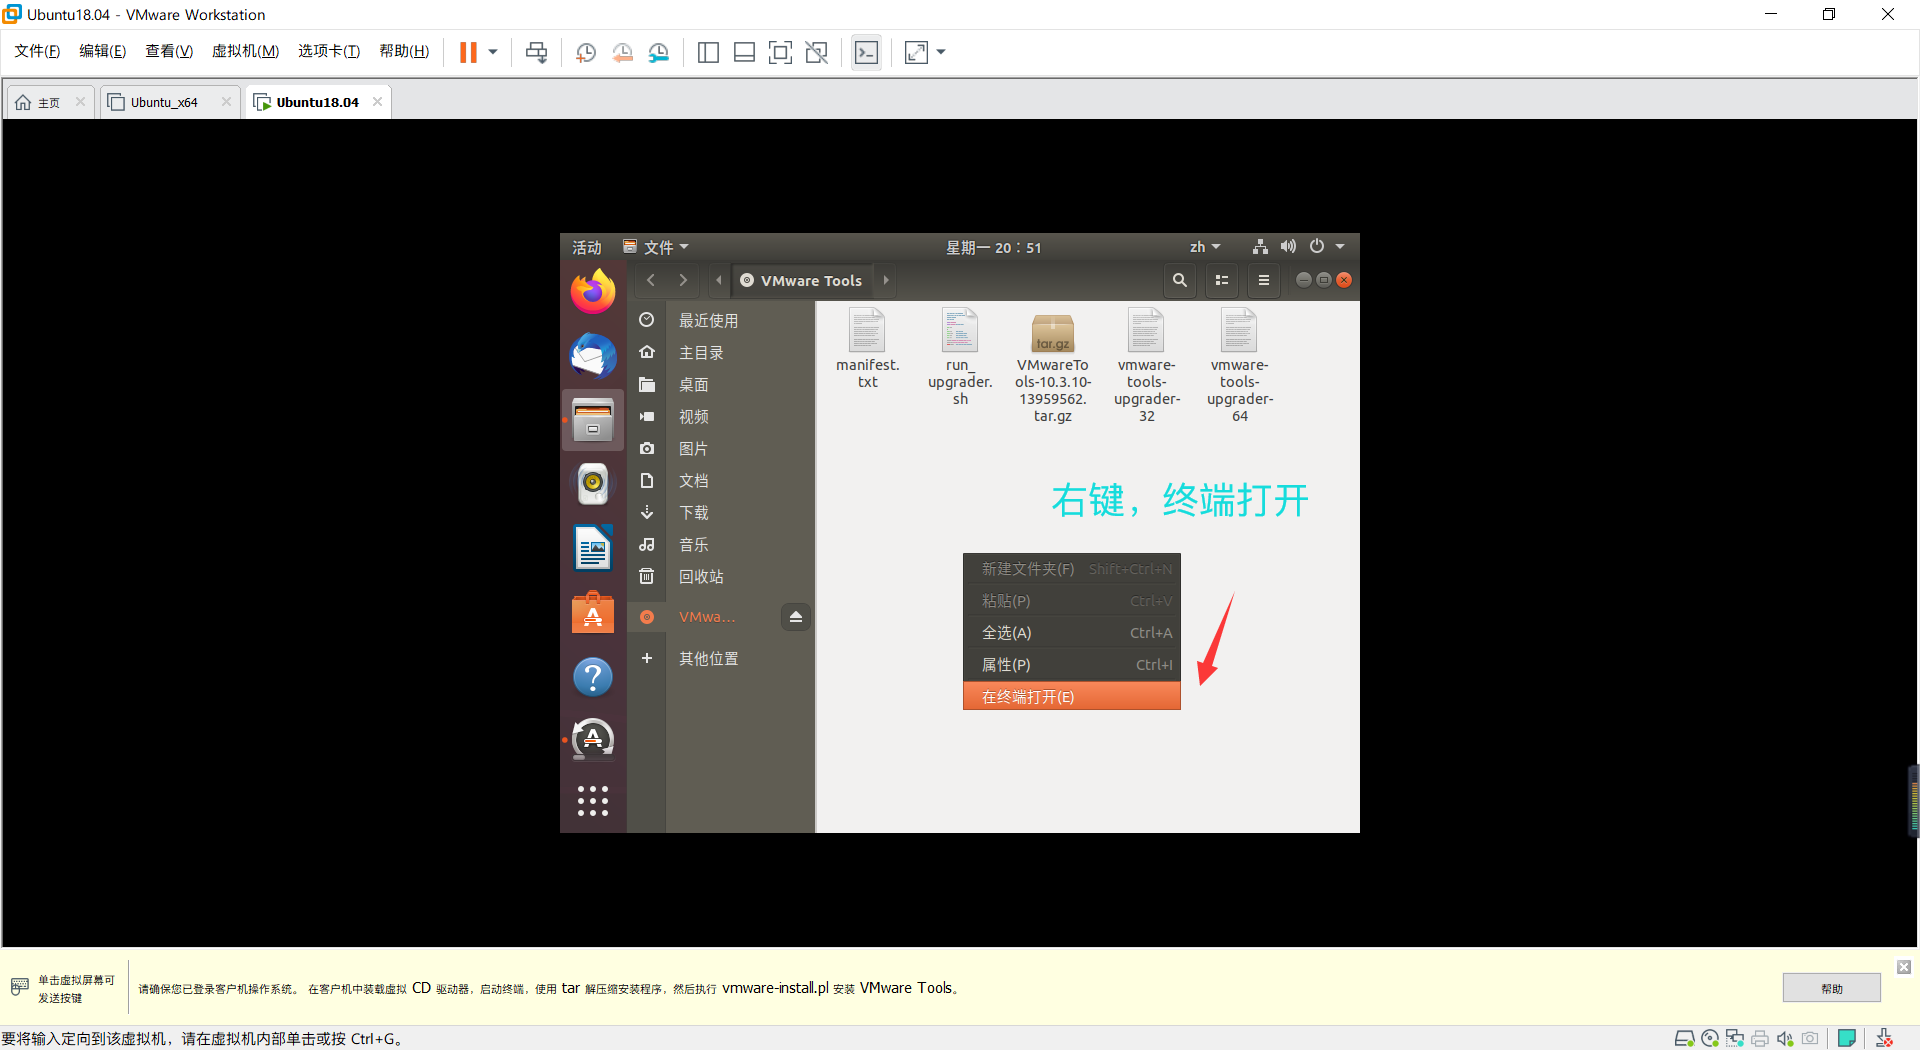The height and width of the screenshot is (1050, 1920).
Task: Go back in the file manager
Action: coord(651,280)
